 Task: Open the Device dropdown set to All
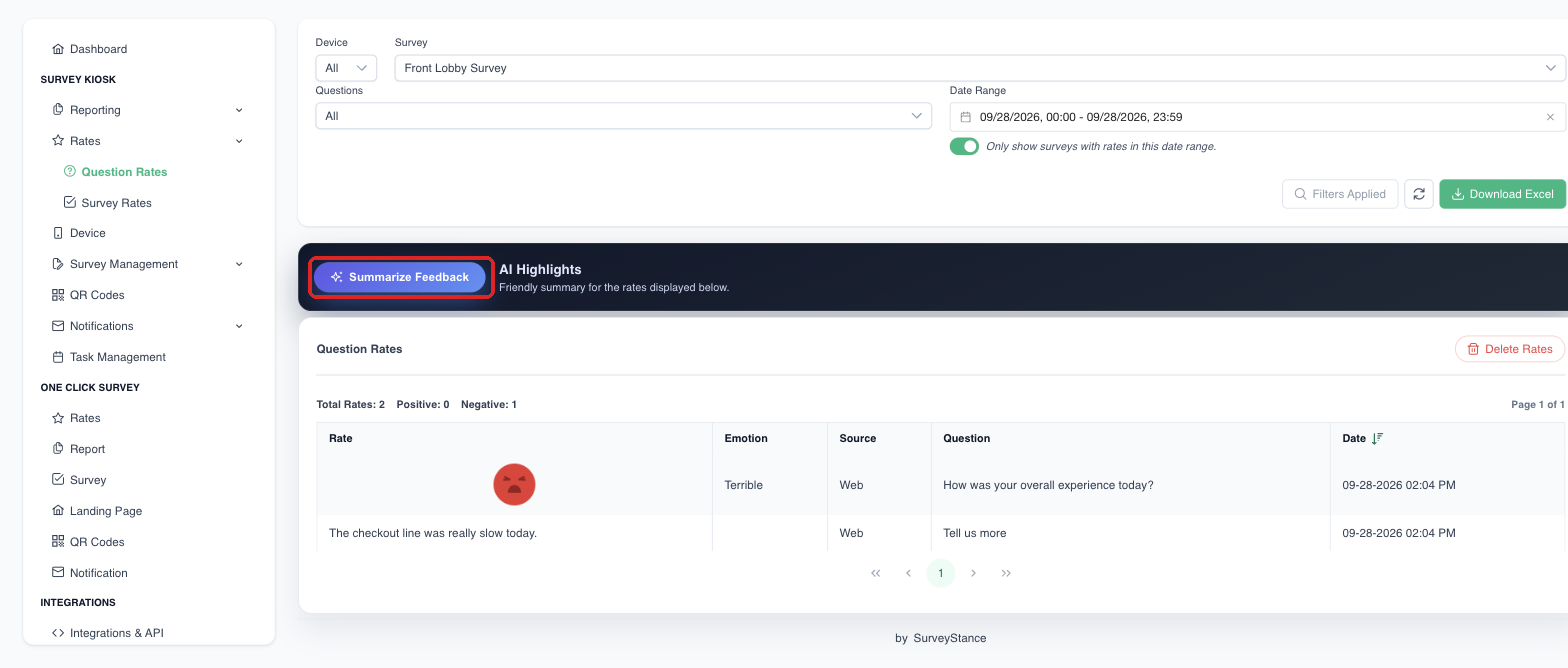click(x=346, y=68)
